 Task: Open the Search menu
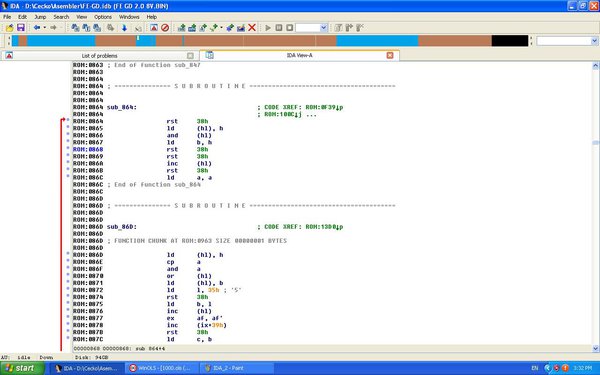pos(61,17)
